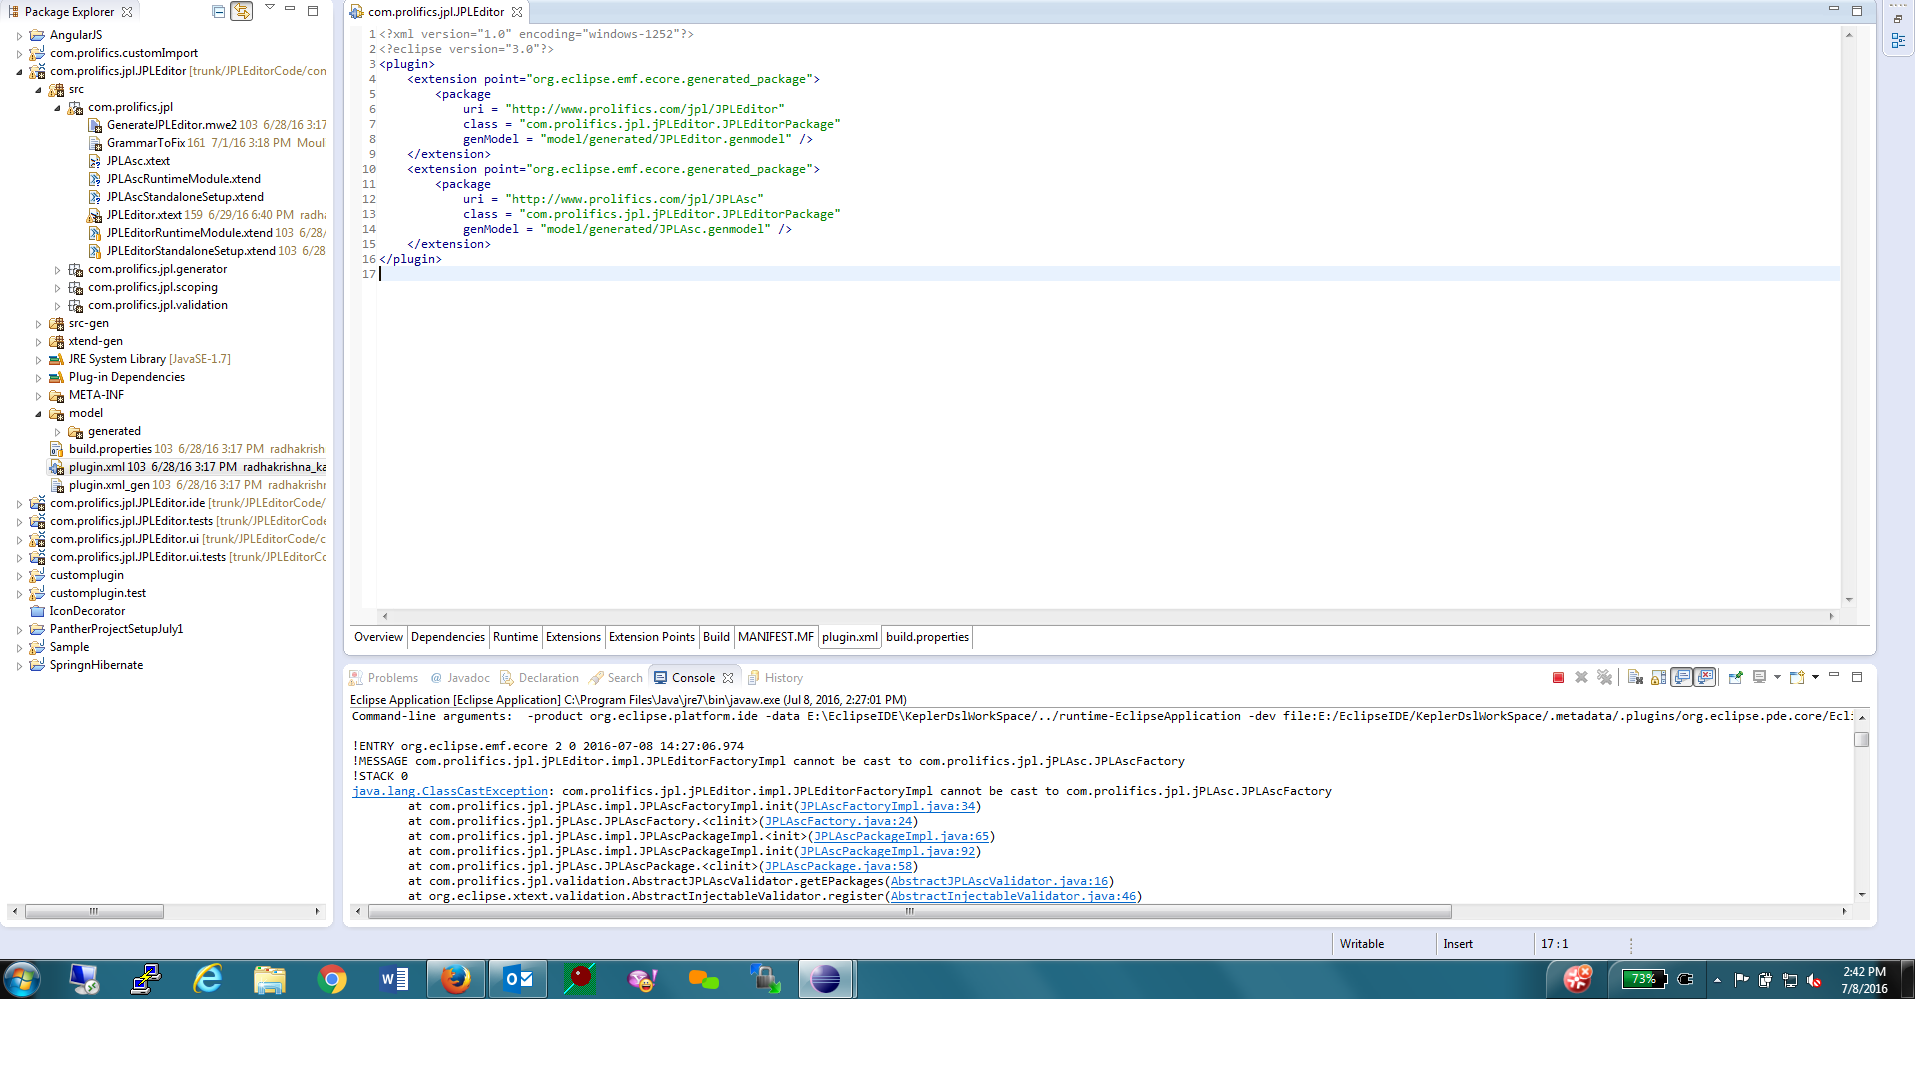Screen dimensions: 1920x1080
Task: Clear the console output
Action: coord(1635,678)
